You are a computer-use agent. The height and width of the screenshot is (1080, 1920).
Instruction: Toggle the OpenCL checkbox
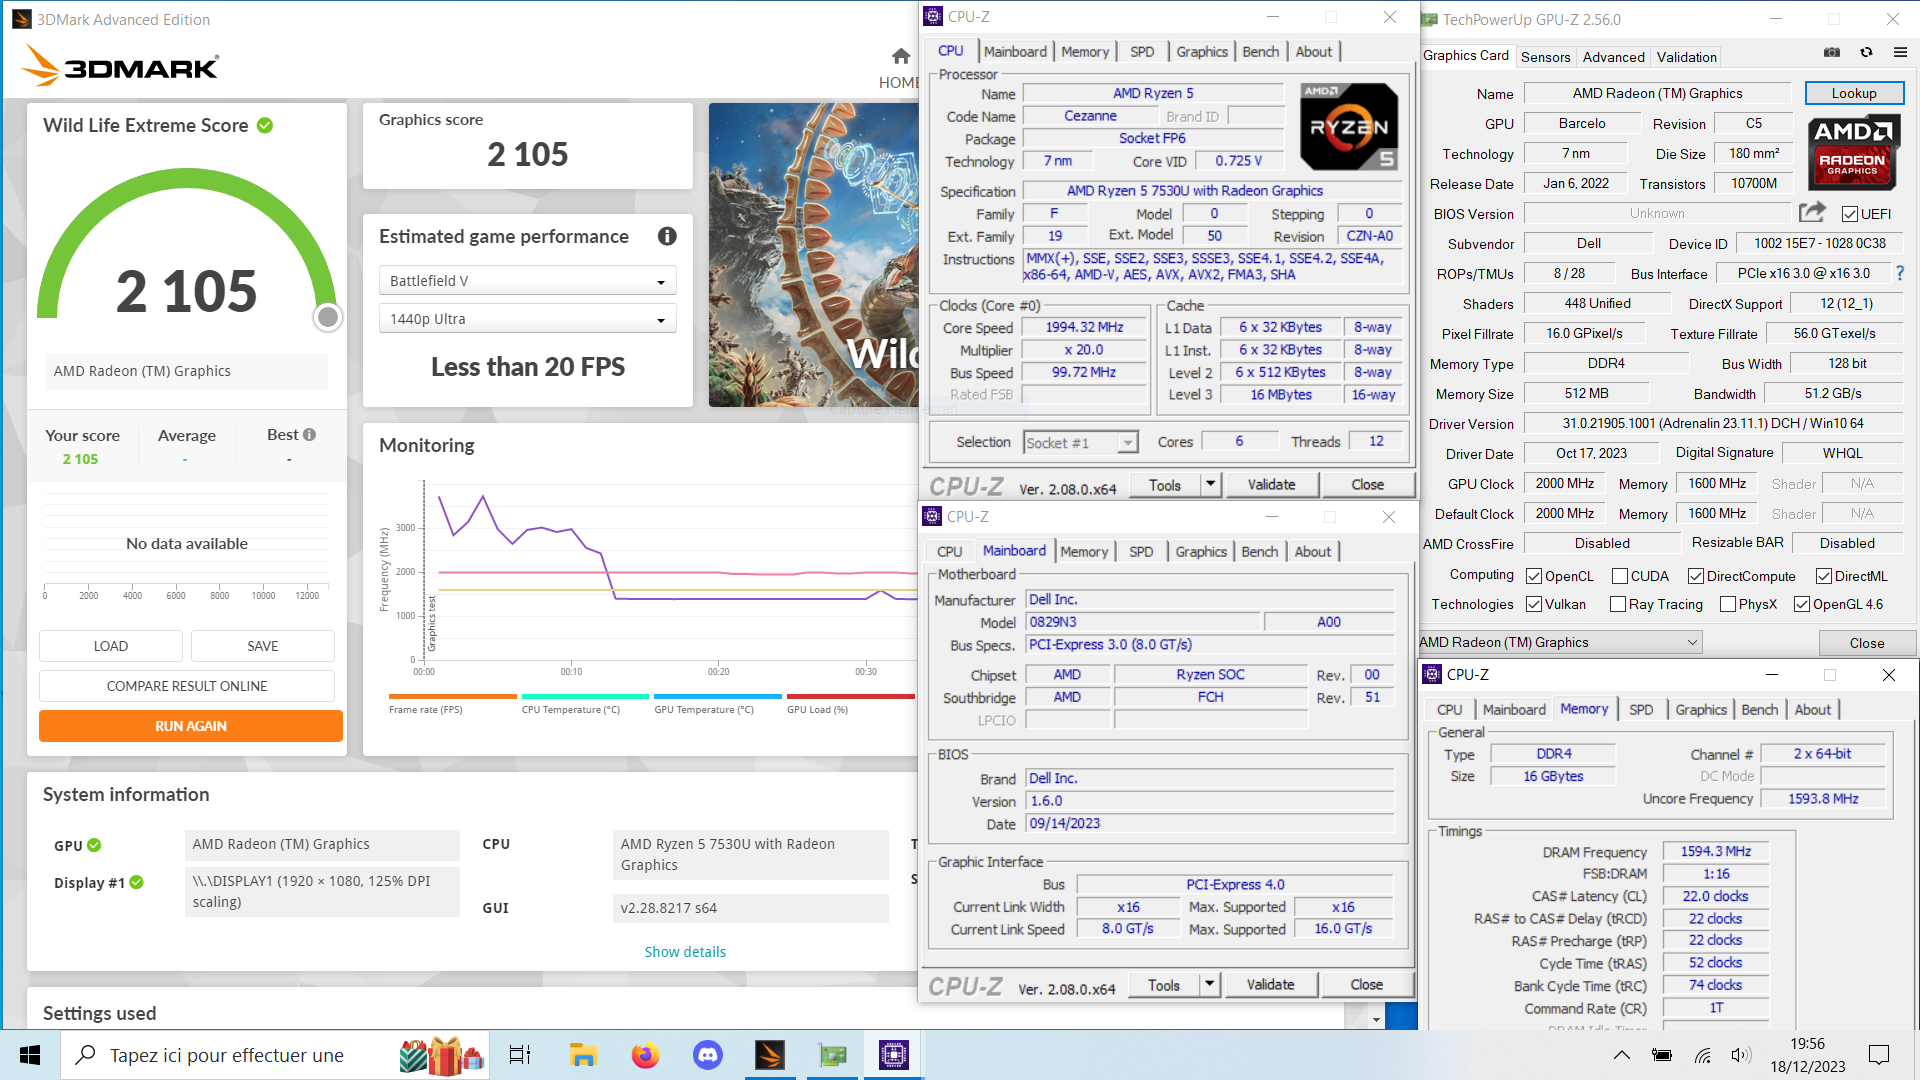[1533, 576]
